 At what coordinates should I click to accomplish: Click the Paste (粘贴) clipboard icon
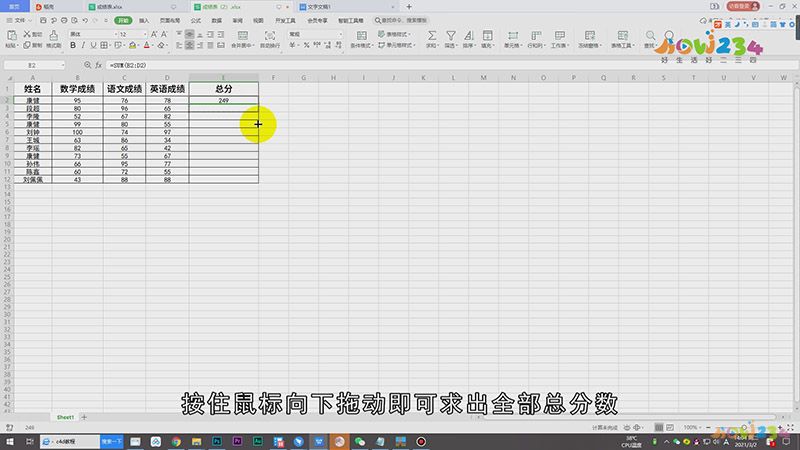pos(11,35)
